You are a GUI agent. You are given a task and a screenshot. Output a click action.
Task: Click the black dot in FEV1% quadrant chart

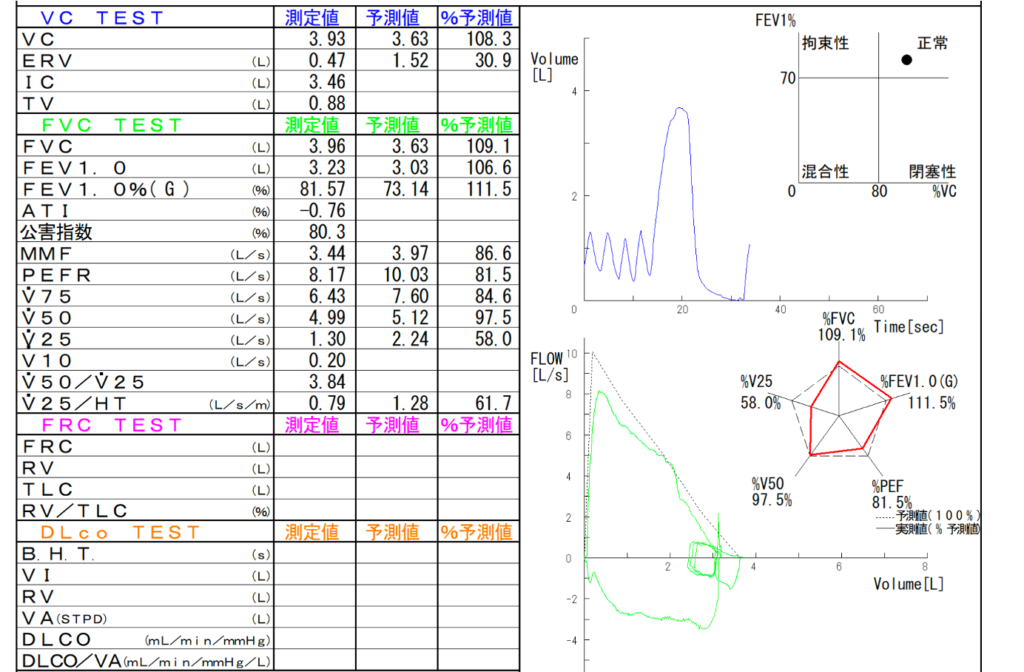tap(906, 60)
